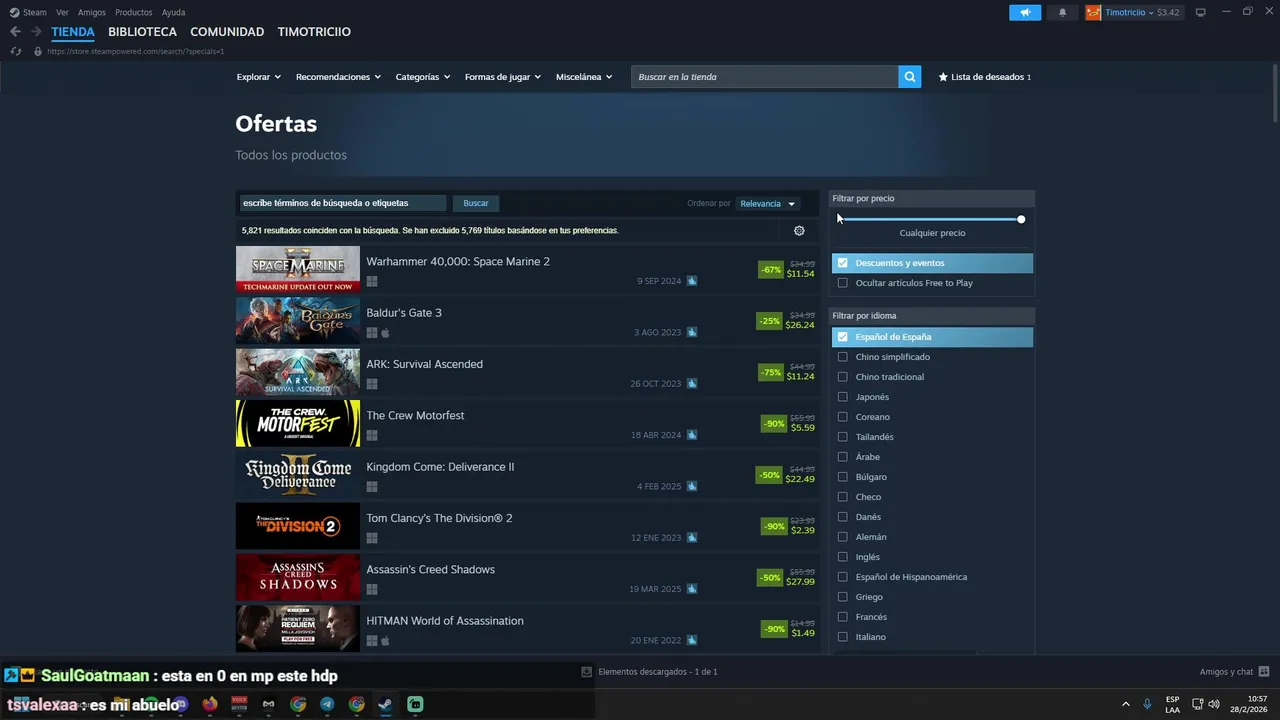Image resolution: width=1280 pixels, height=720 pixels.
Task: Click the Mac platform icon for HITMAN World of Assassination
Action: coord(385,641)
